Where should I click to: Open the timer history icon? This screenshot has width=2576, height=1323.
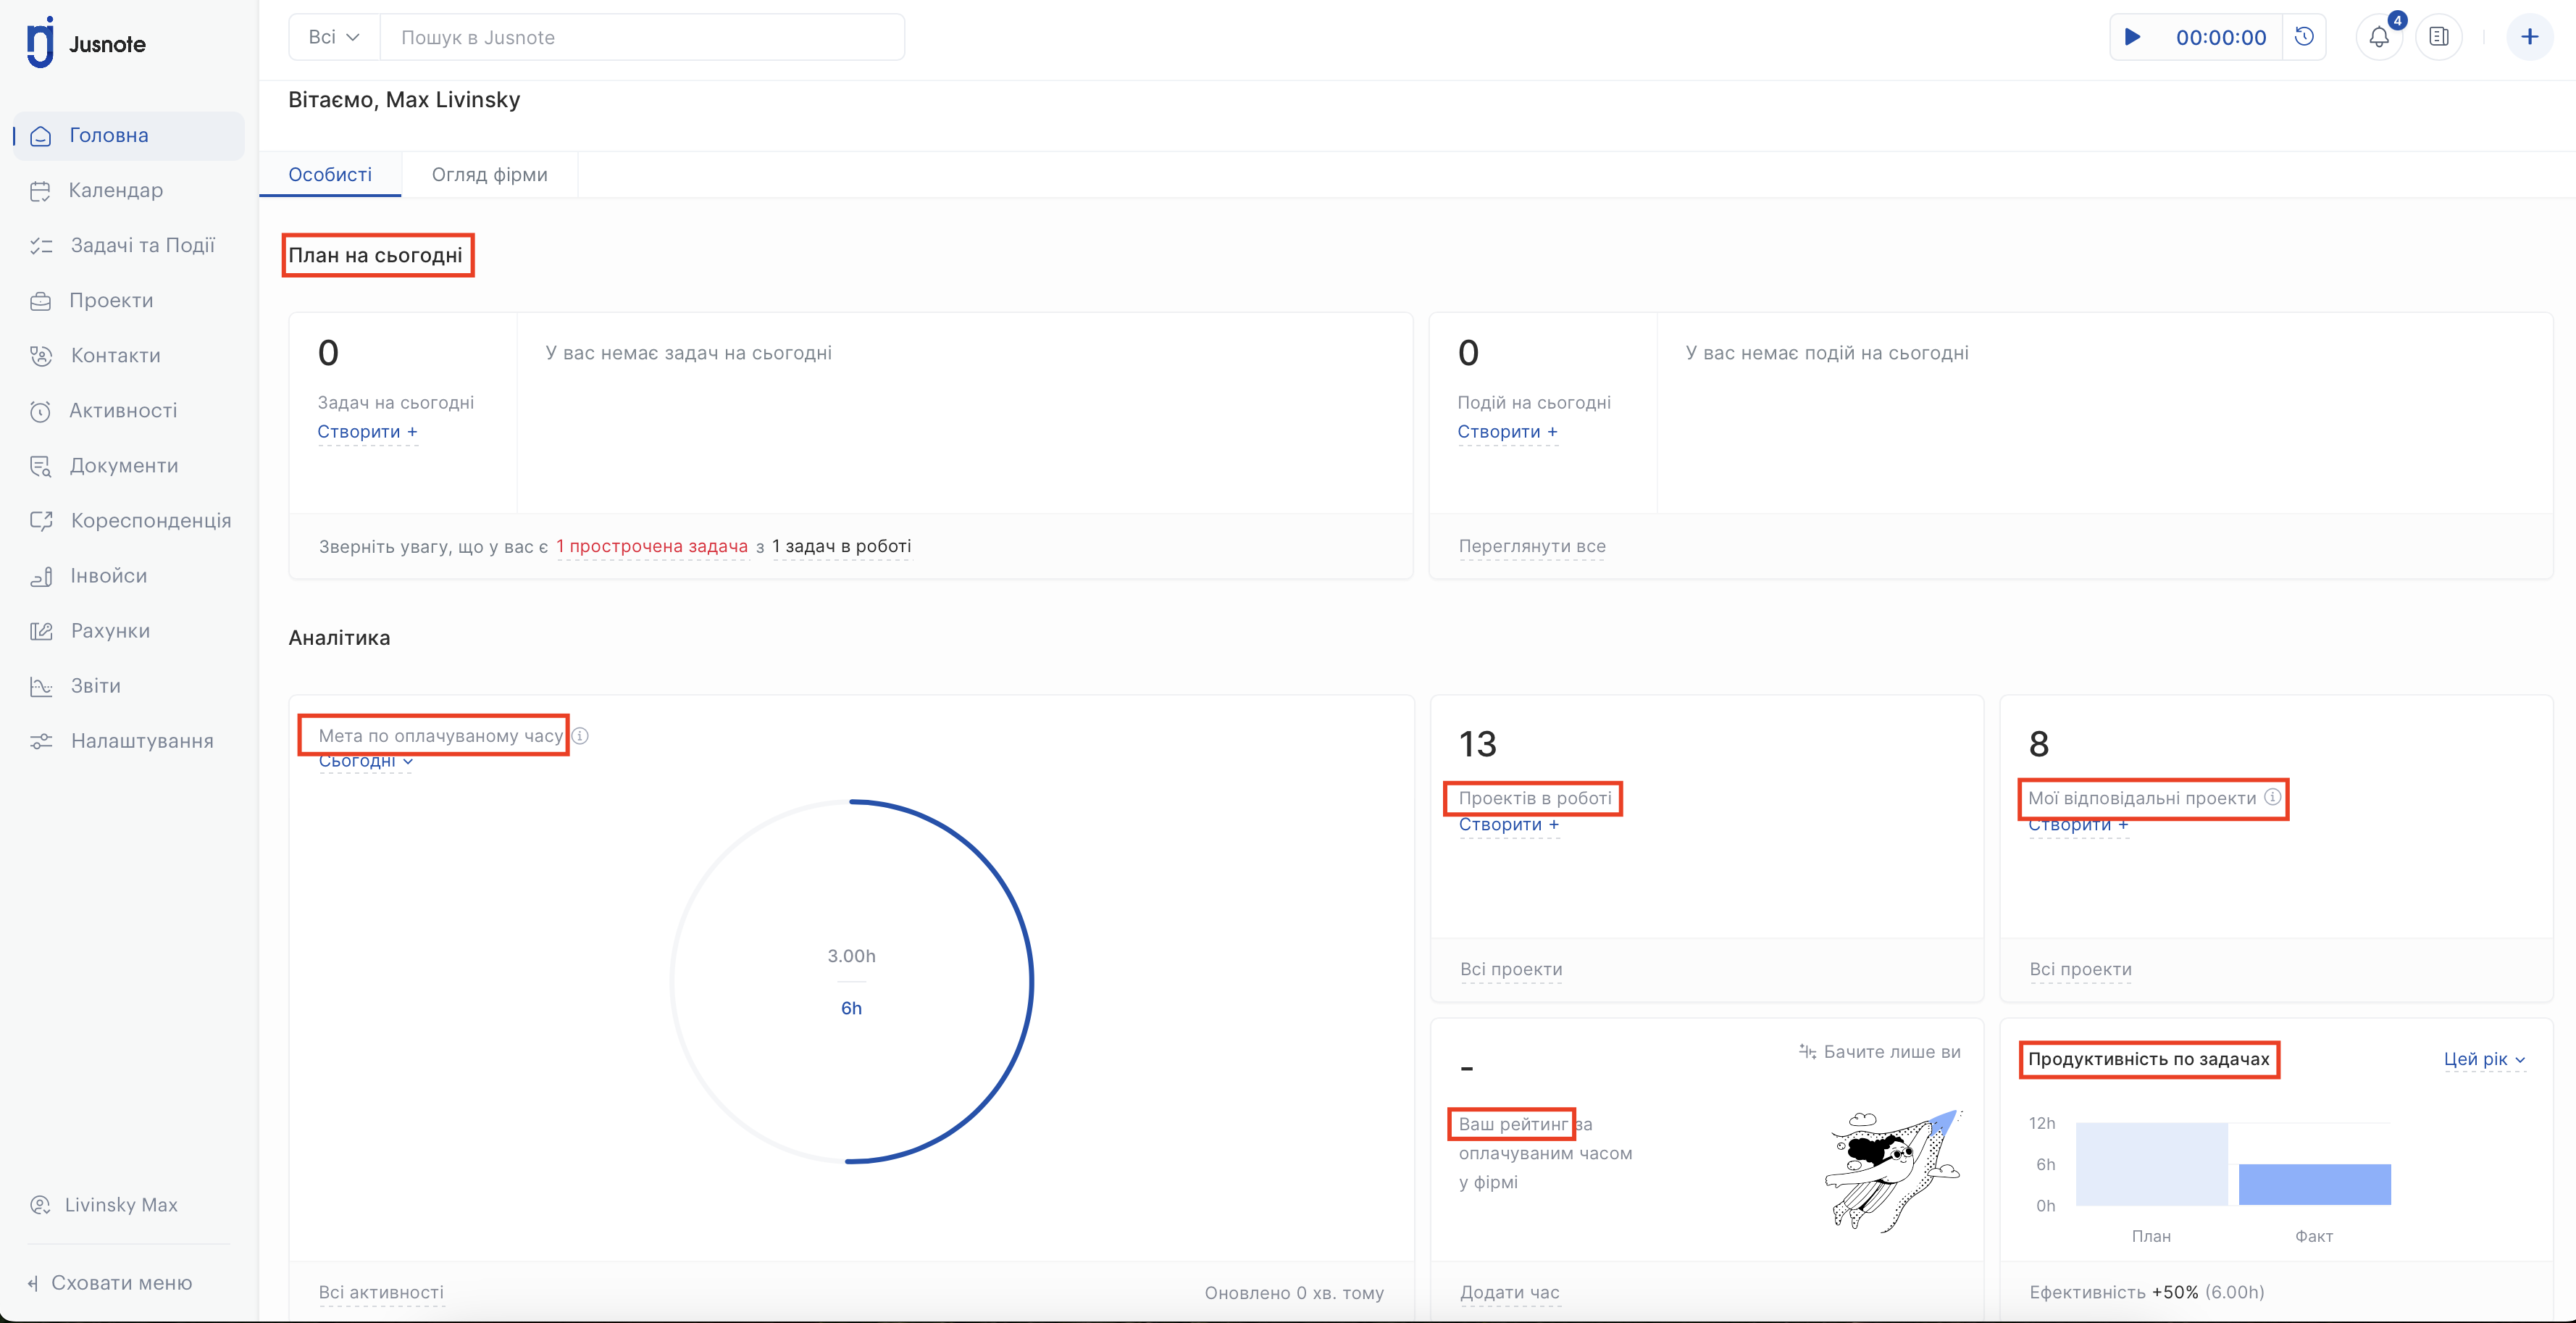(2304, 37)
